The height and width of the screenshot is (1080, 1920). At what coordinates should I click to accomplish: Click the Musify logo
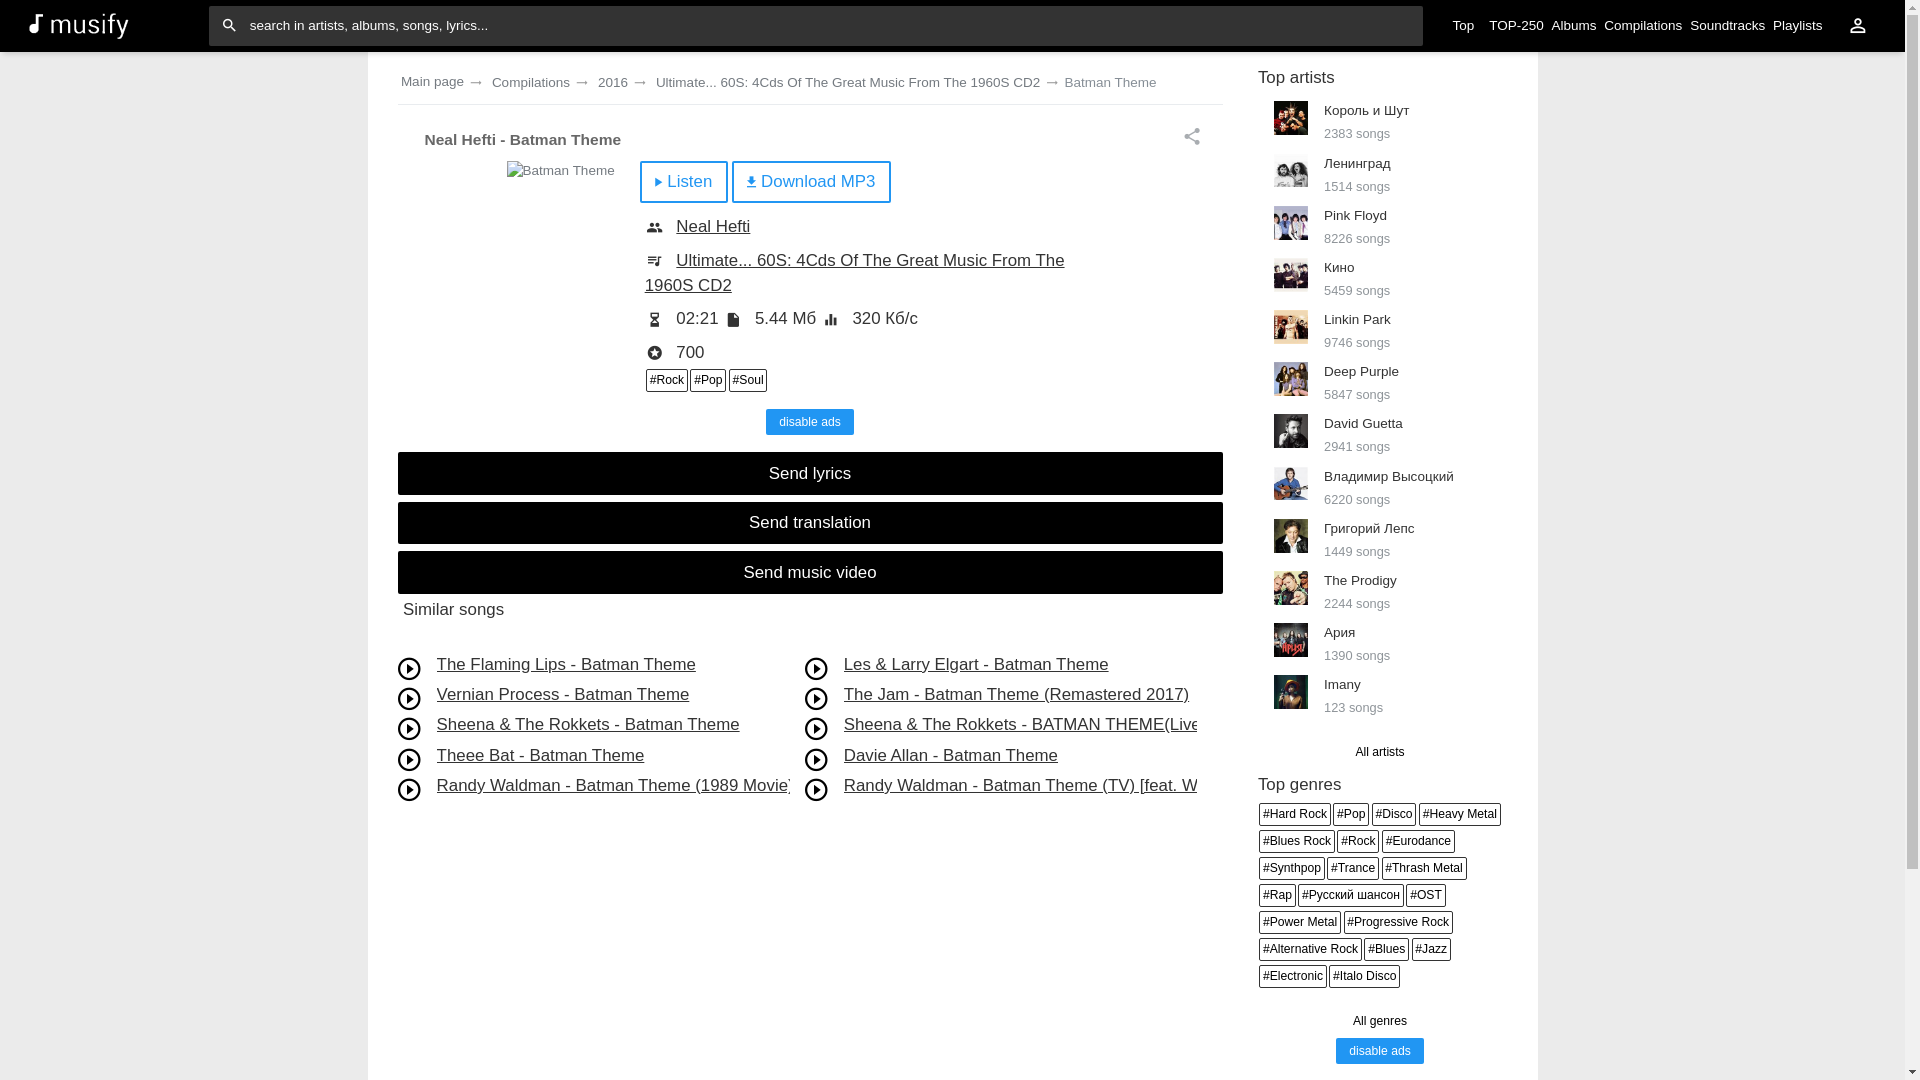79,25
